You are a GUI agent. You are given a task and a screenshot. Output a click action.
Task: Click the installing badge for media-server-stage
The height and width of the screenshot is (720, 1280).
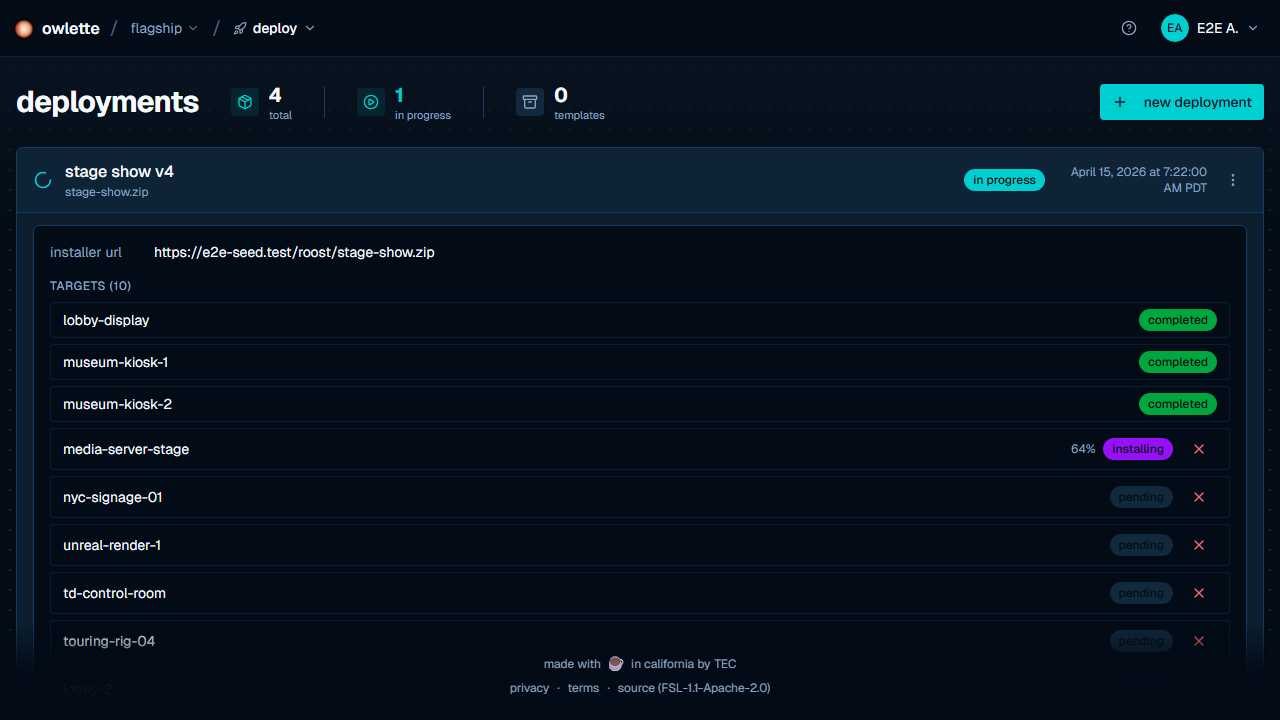point(1138,449)
